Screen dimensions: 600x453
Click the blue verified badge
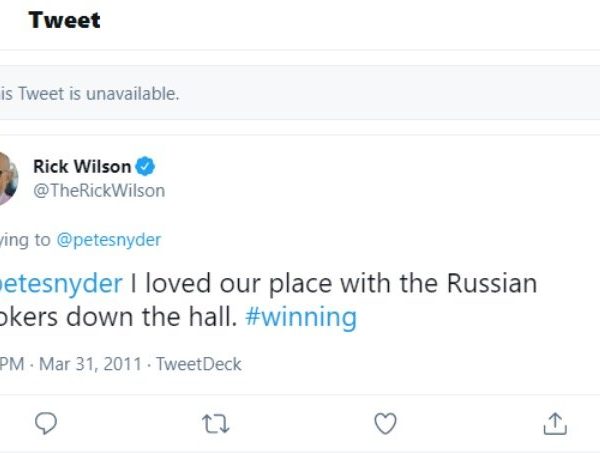coord(145,166)
